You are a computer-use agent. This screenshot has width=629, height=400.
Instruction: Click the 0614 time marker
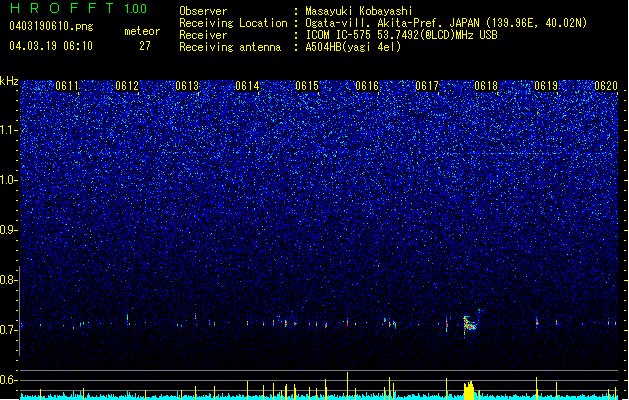point(247,86)
